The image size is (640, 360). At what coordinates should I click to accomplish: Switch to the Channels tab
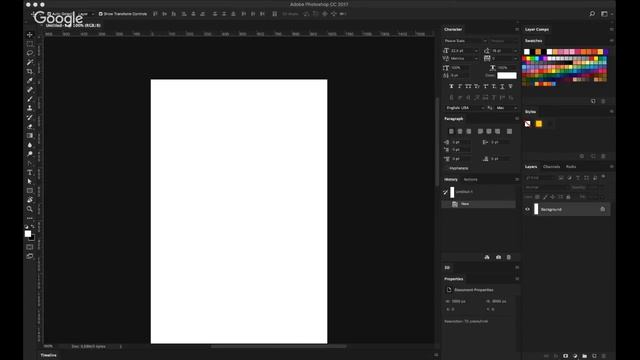tap(551, 167)
